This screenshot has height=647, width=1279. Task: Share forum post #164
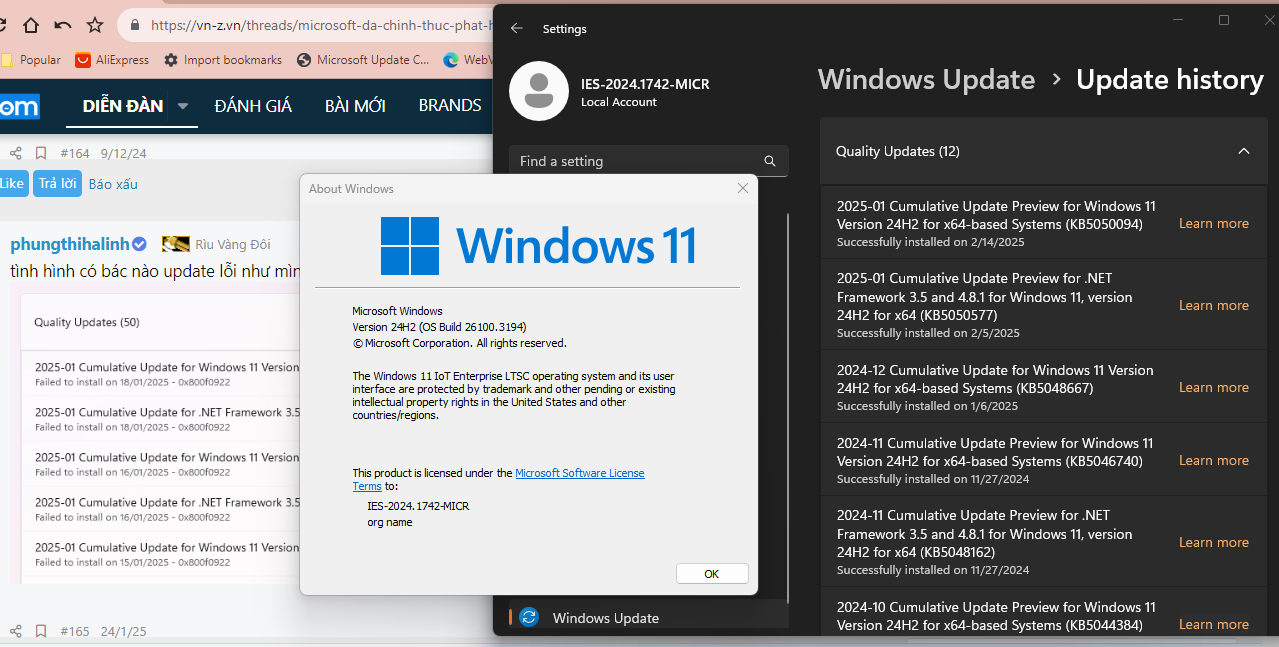click(15, 153)
